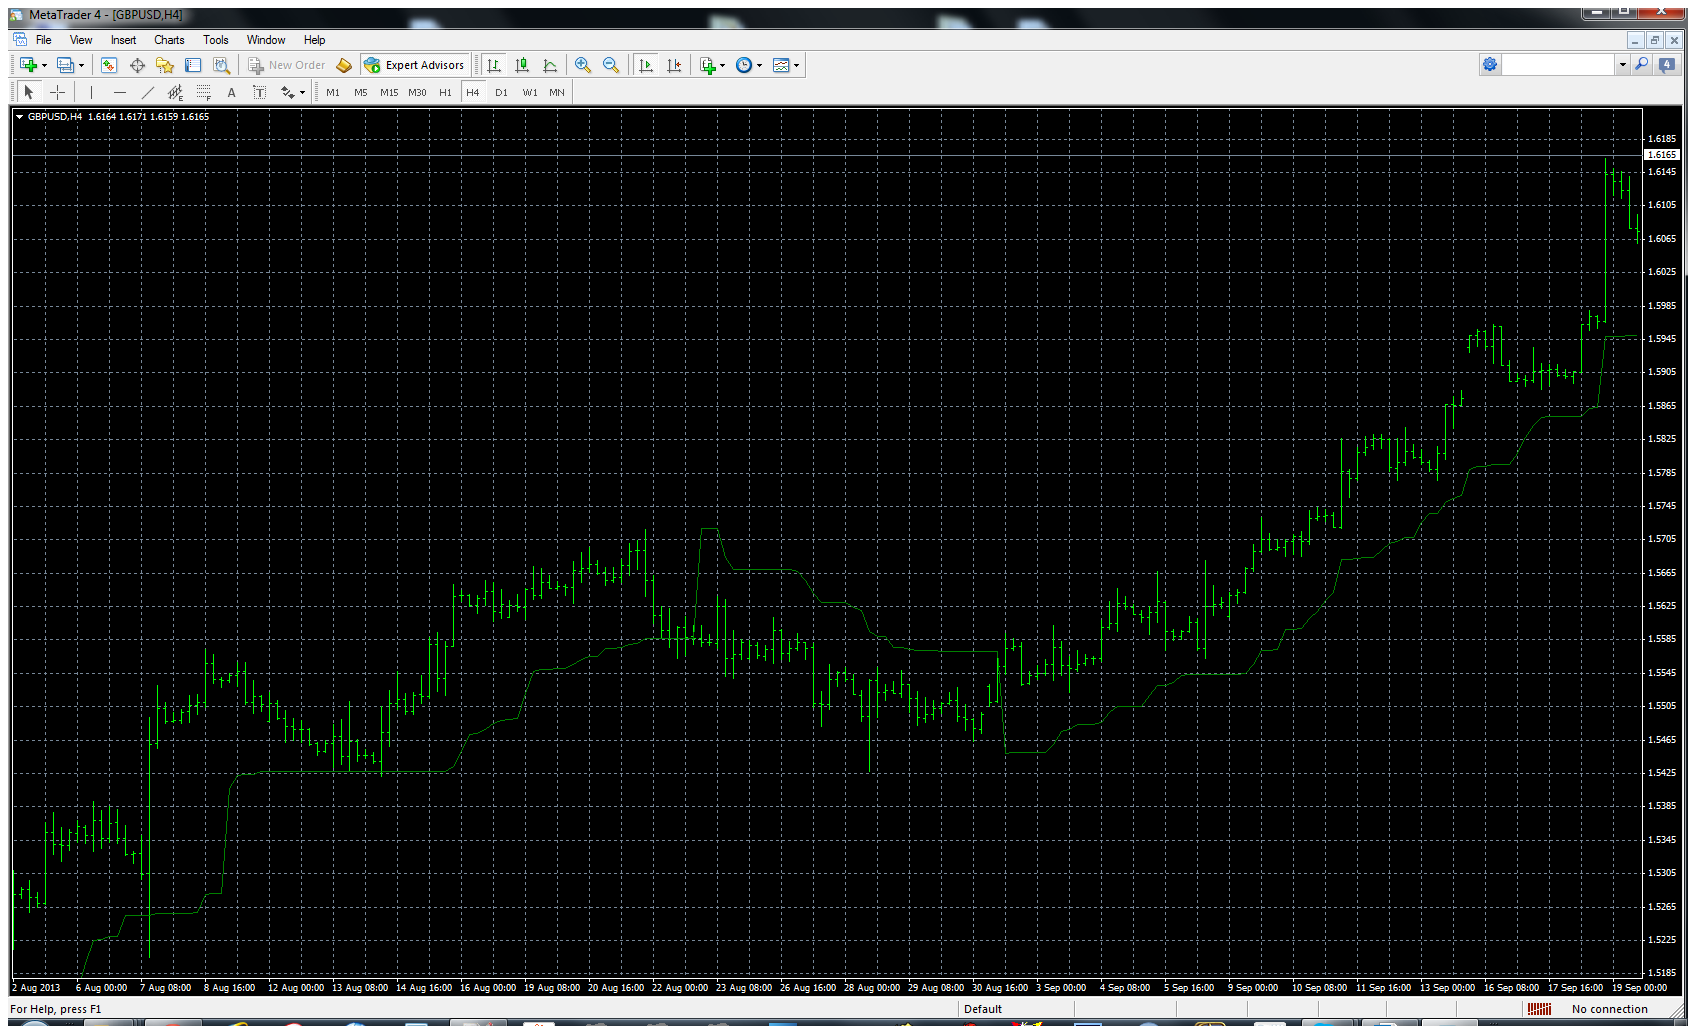This screenshot has height=1026, width=1692.
Task: Select the Crosshair tool
Action: [x=58, y=92]
